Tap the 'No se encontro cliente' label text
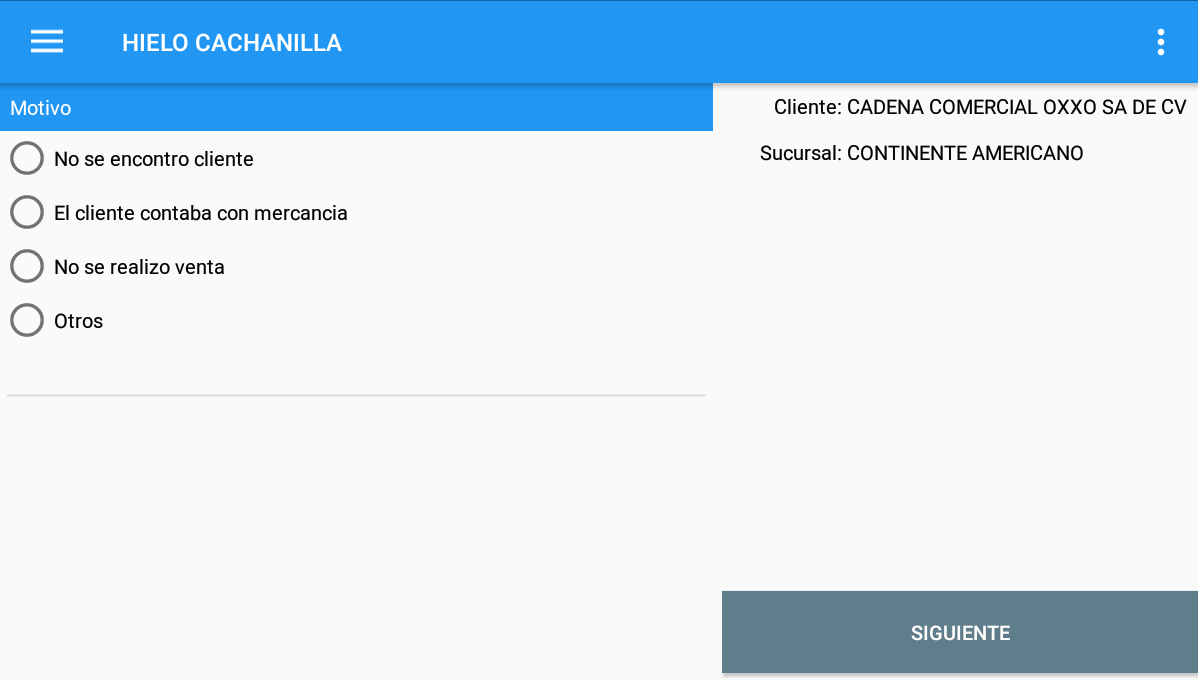The height and width of the screenshot is (680, 1198). pos(154,159)
